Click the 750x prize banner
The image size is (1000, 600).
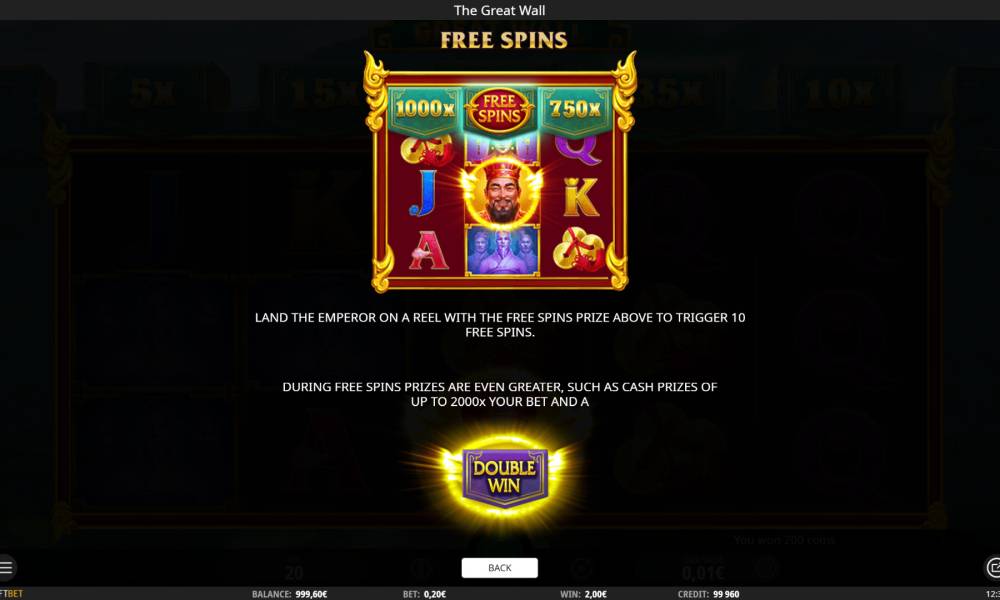point(575,109)
